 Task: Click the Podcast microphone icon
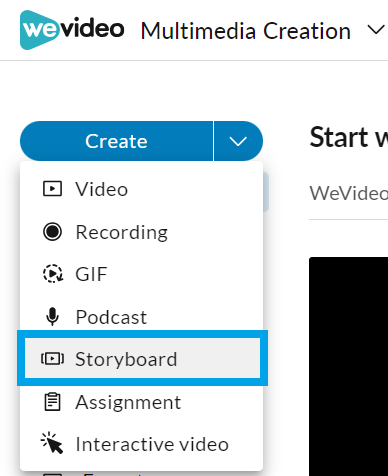point(52,316)
